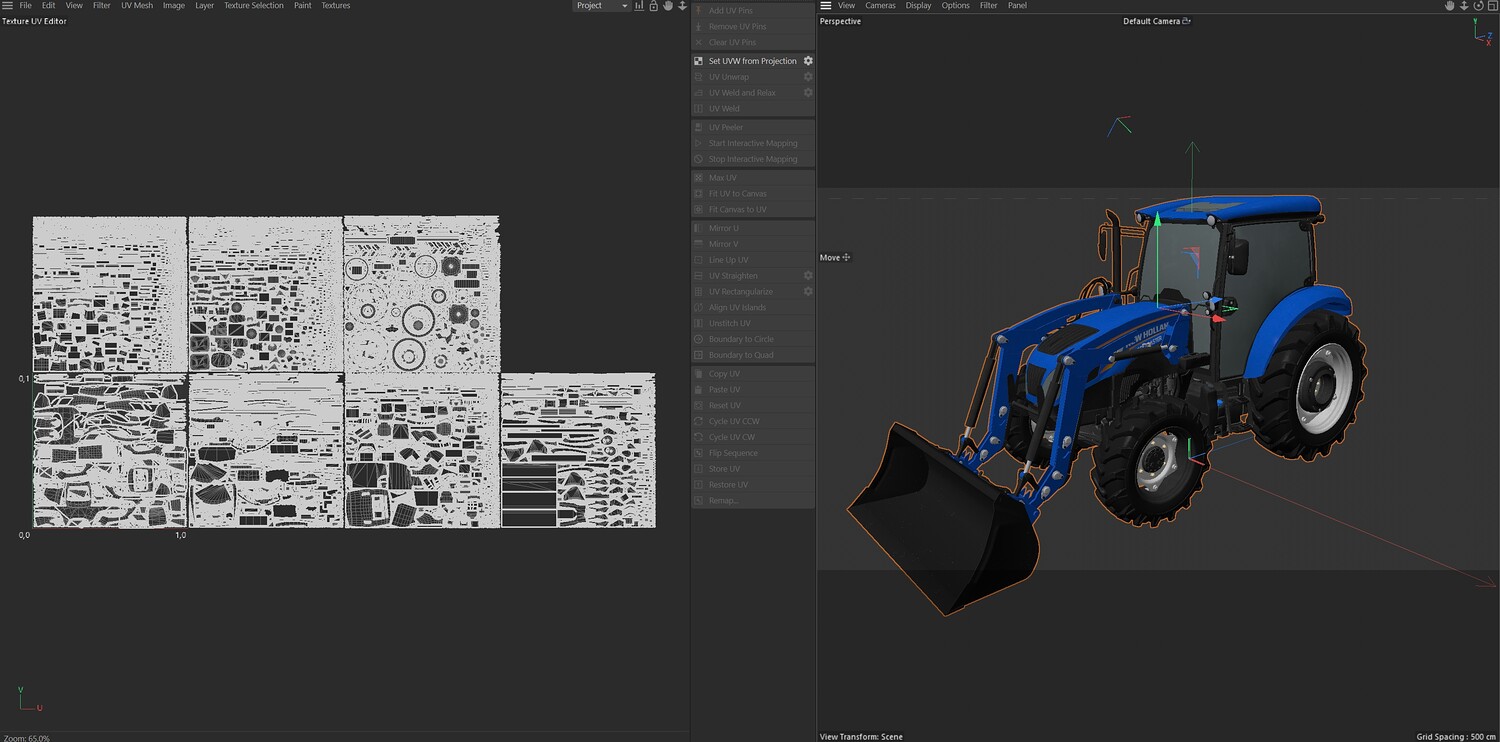The width and height of the screenshot is (1500, 742).
Task: Click the Mirror U command
Action: (x=753, y=229)
